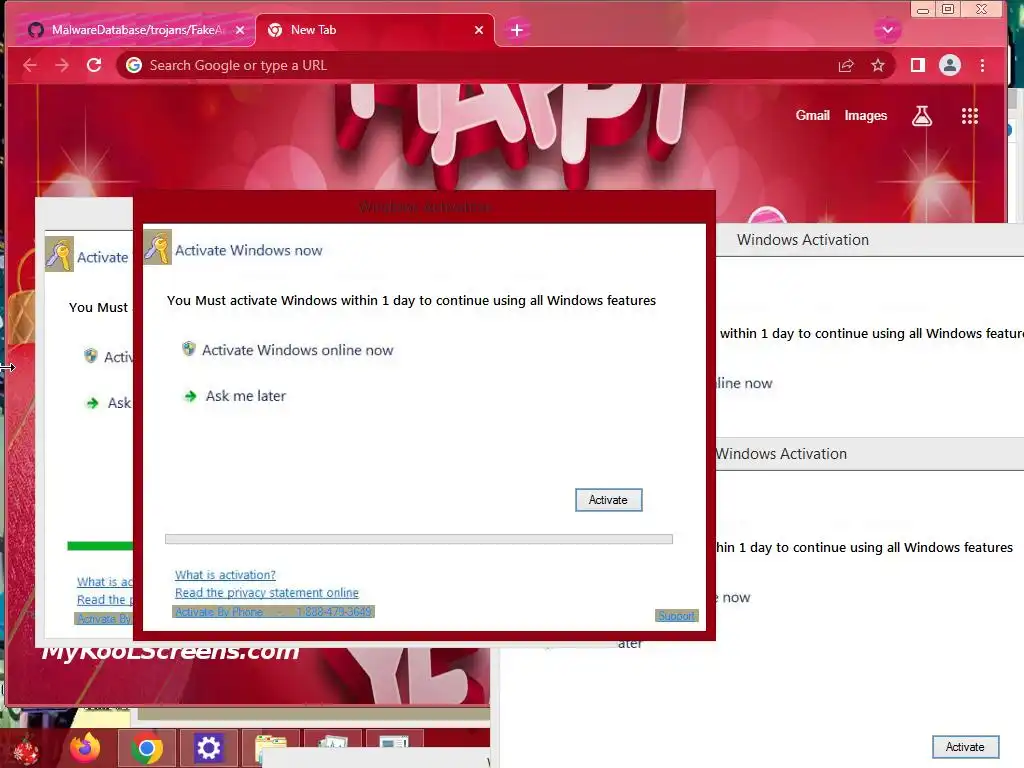The height and width of the screenshot is (768, 1024).
Task: Open the What is activation? link
Action: [x=225, y=575]
